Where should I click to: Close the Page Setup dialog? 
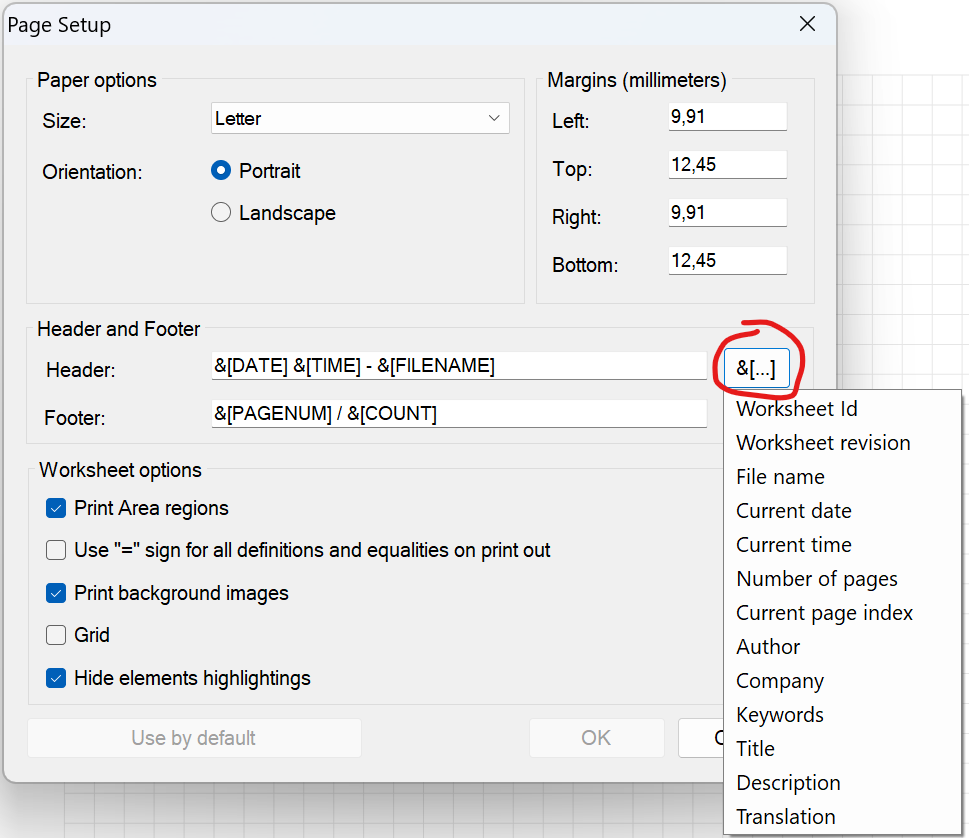(807, 24)
